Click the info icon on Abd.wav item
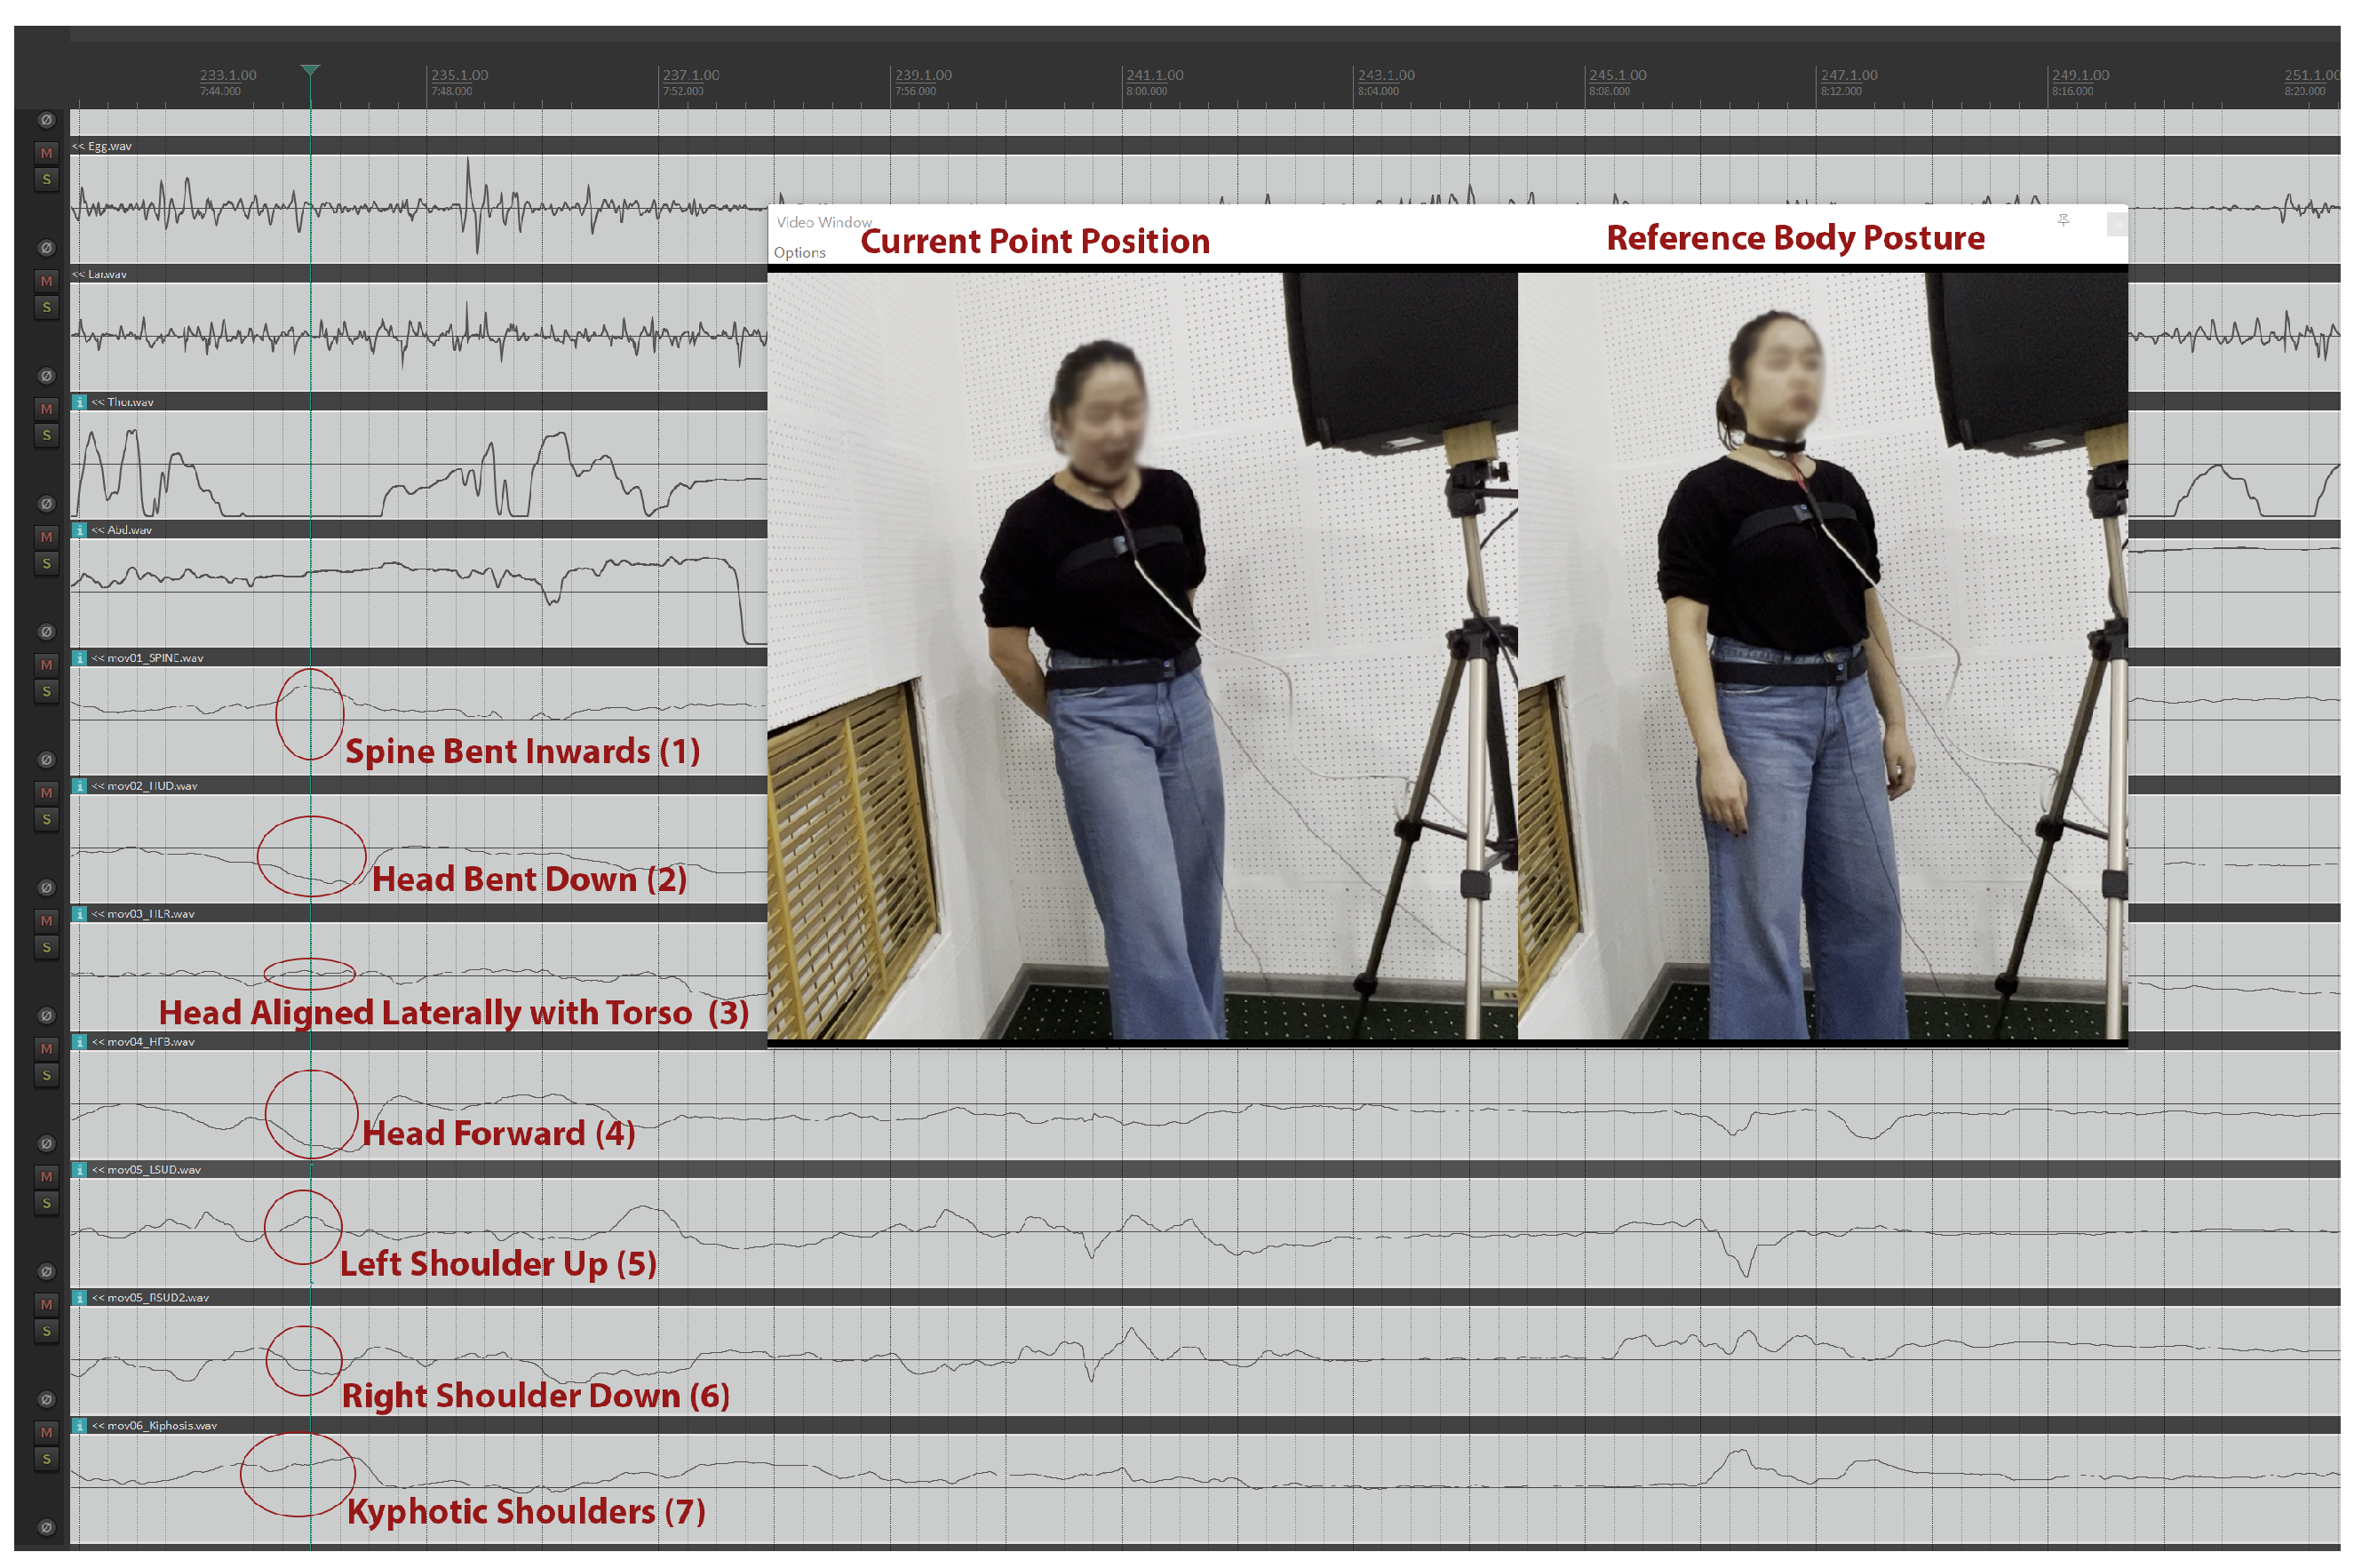 pyautogui.click(x=80, y=530)
